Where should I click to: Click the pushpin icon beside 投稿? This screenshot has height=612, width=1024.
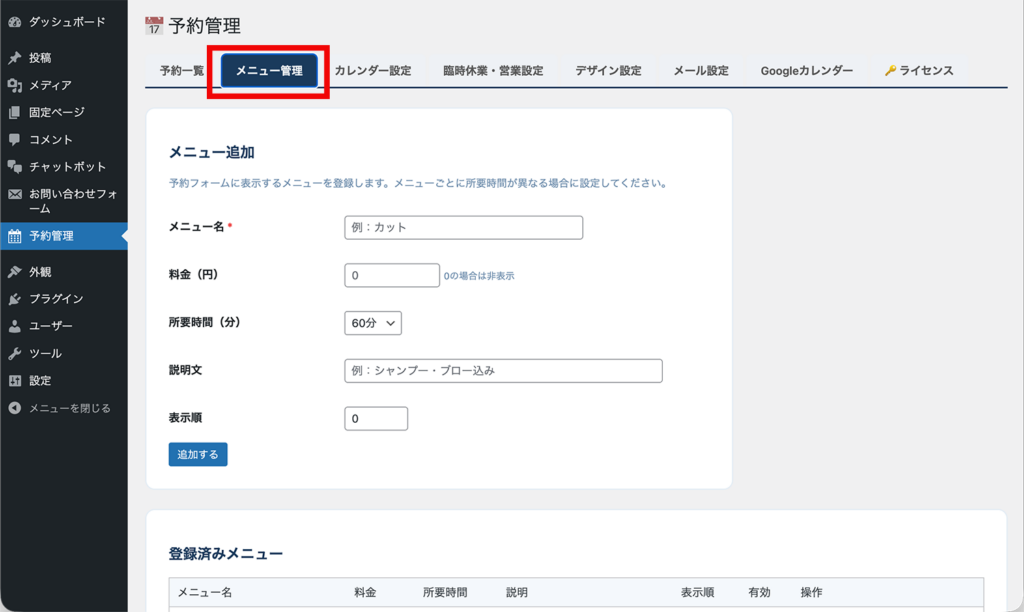pyautogui.click(x=14, y=58)
